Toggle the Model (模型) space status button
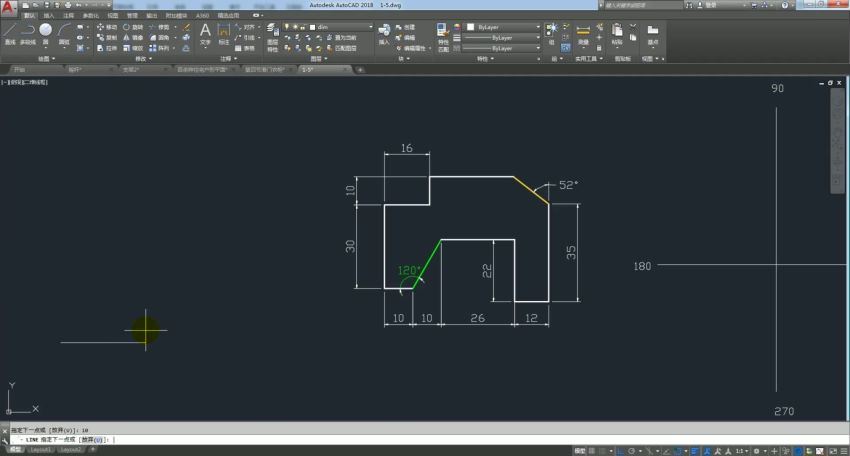The image size is (850, 456). point(579,451)
